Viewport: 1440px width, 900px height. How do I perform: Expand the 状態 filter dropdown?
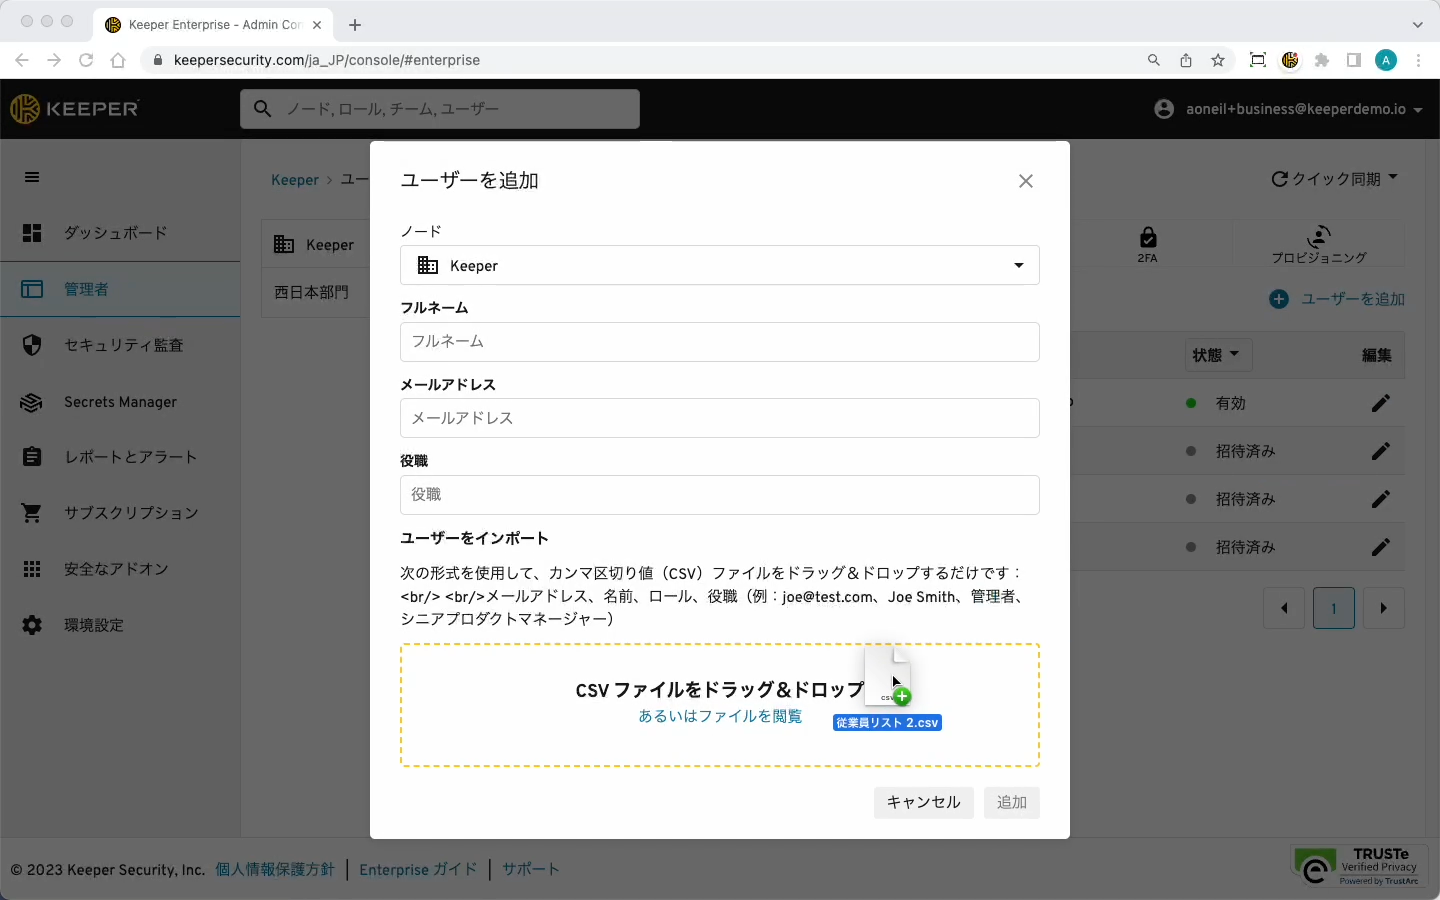[1216, 355]
